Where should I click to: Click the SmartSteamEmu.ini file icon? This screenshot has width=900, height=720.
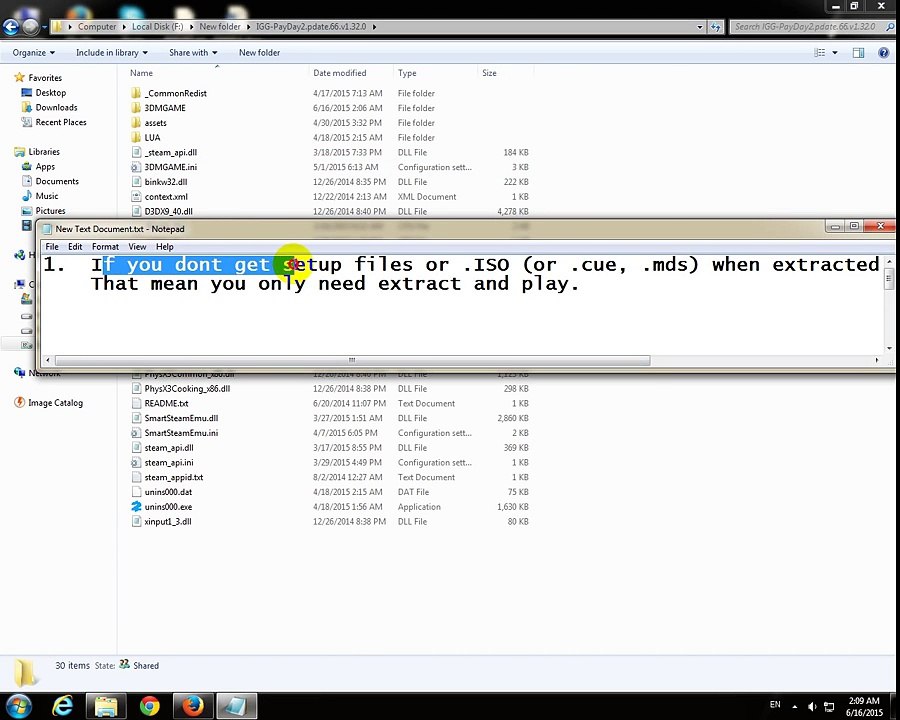pyautogui.click(x=136, y=433)
